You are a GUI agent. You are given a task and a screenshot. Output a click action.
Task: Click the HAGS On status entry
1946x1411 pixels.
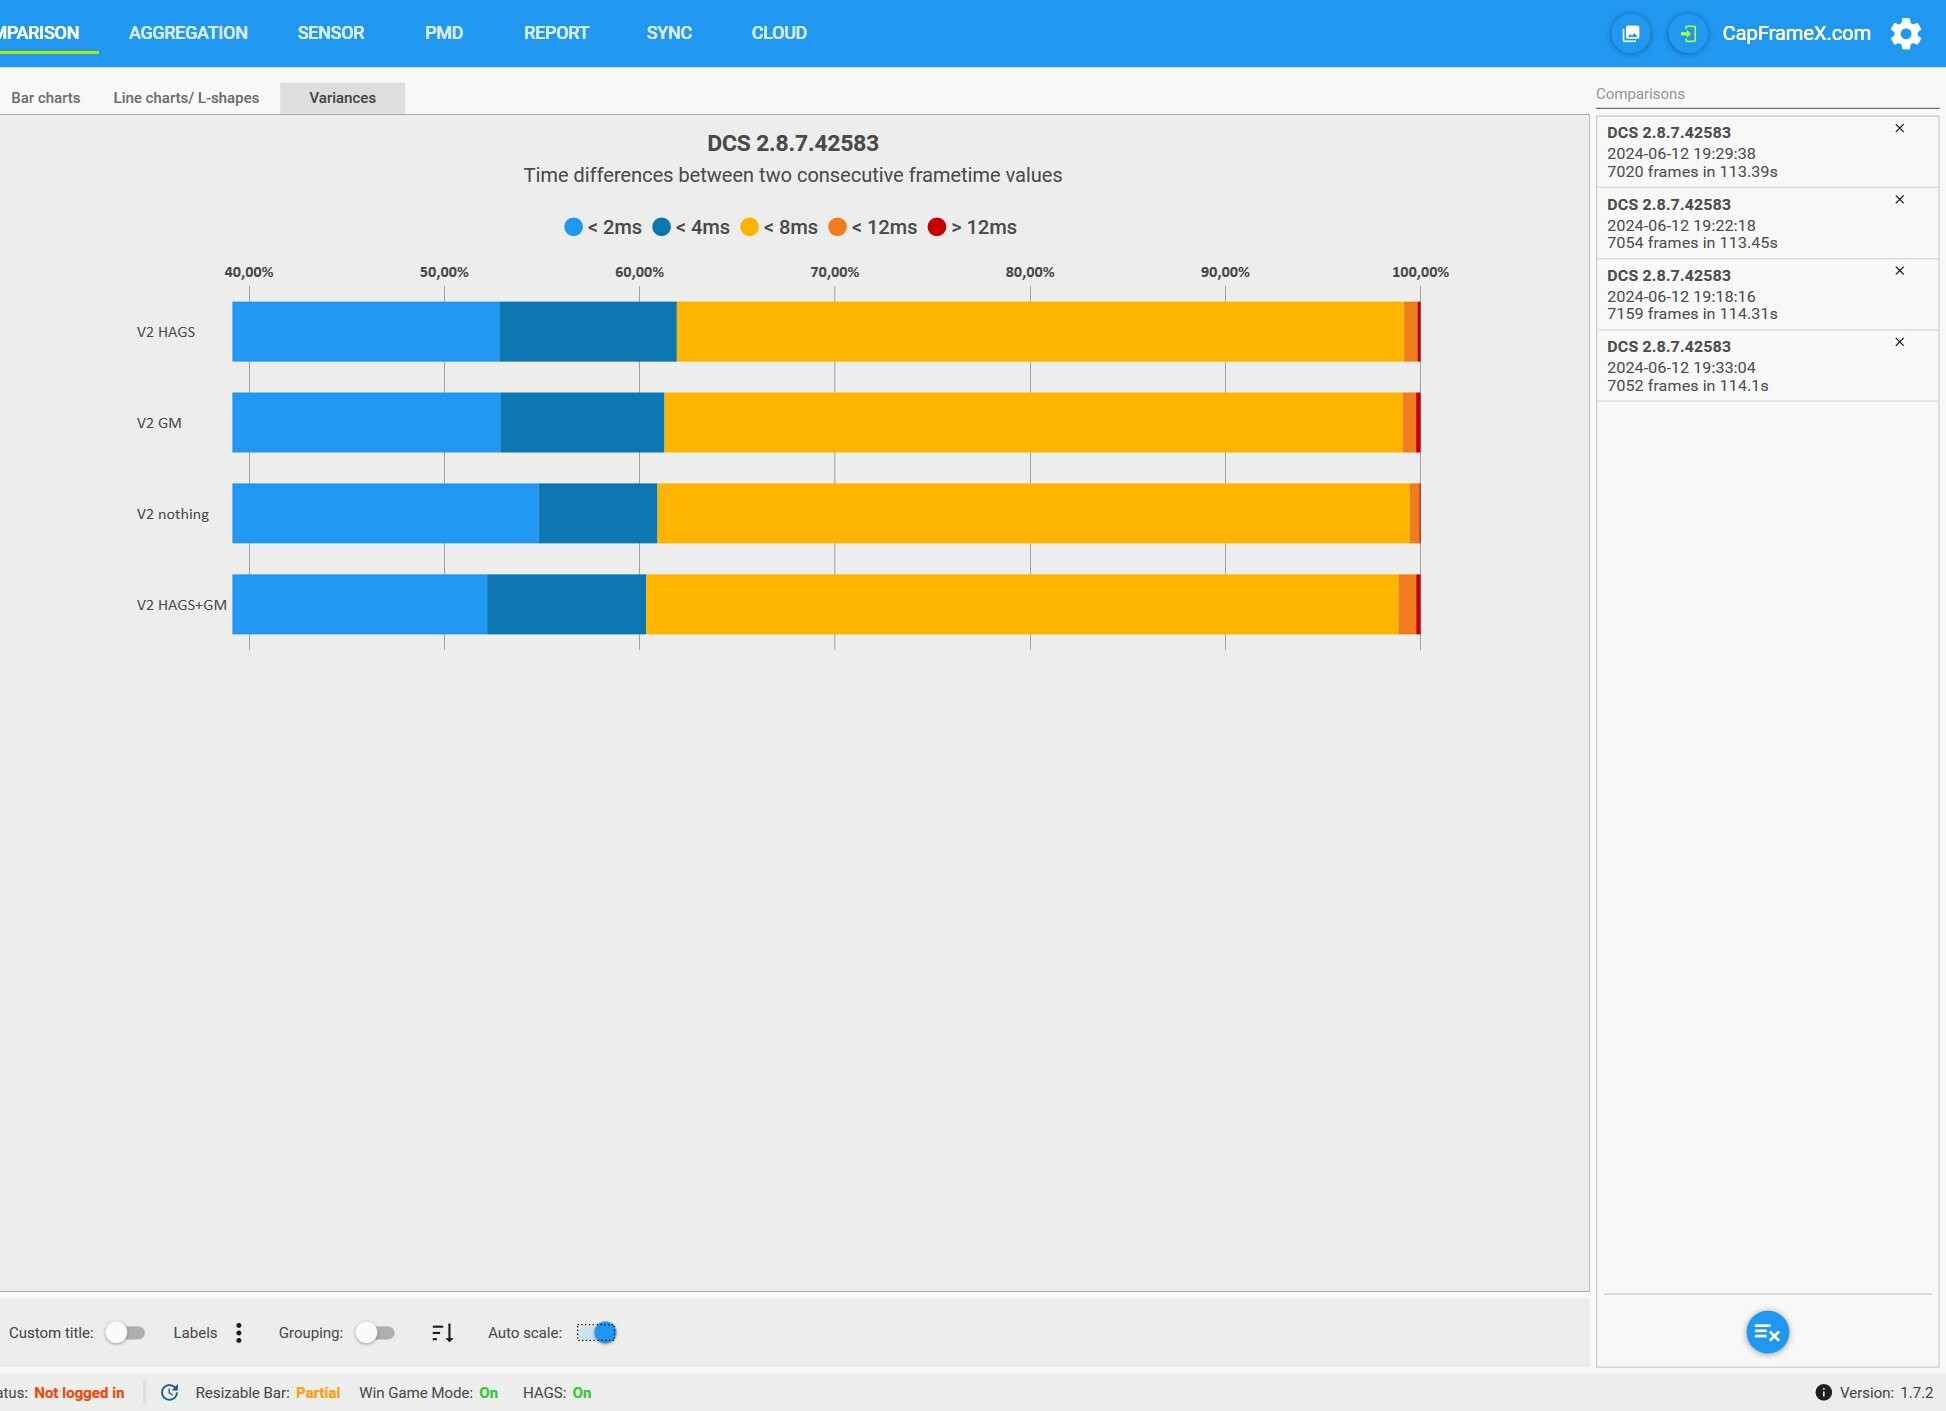point(557,1392)
